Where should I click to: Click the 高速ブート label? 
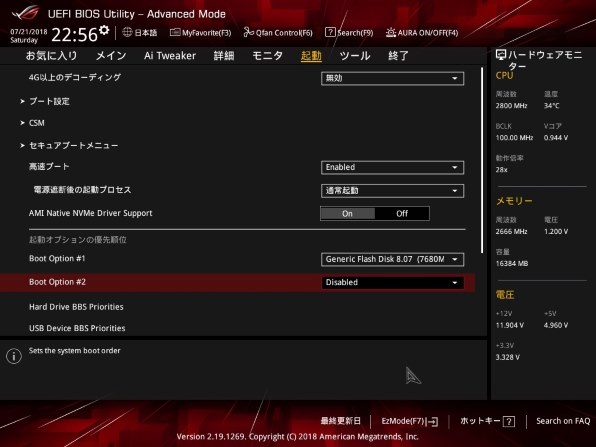pyautogui.click(x=49, y=166)
